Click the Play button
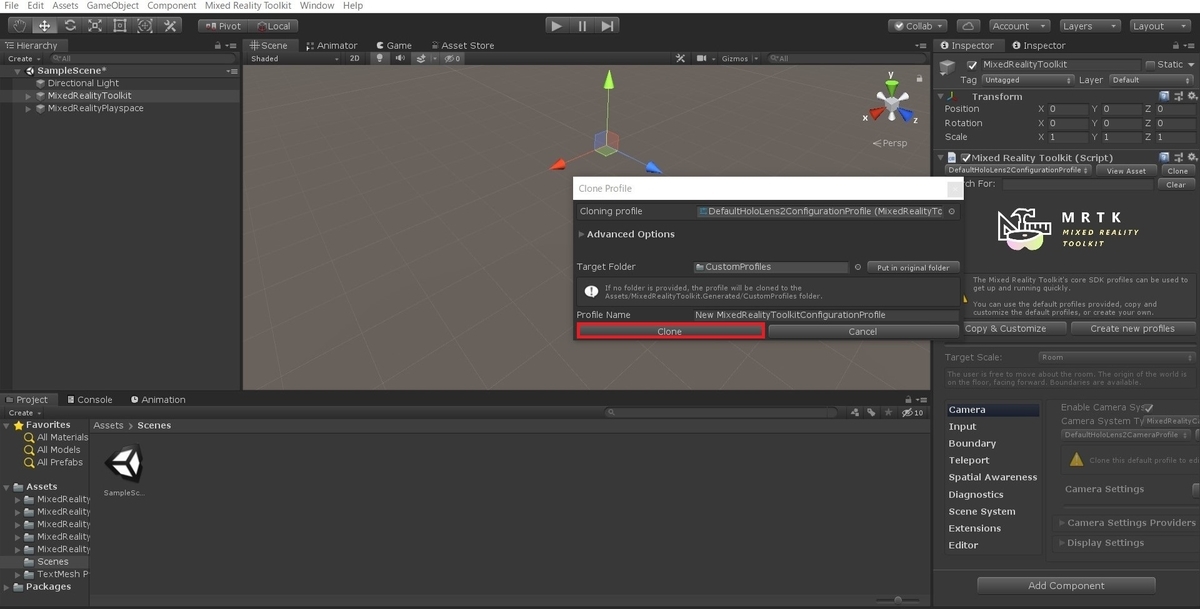This screenshot has height=609, width=1200. click(557, 26)
